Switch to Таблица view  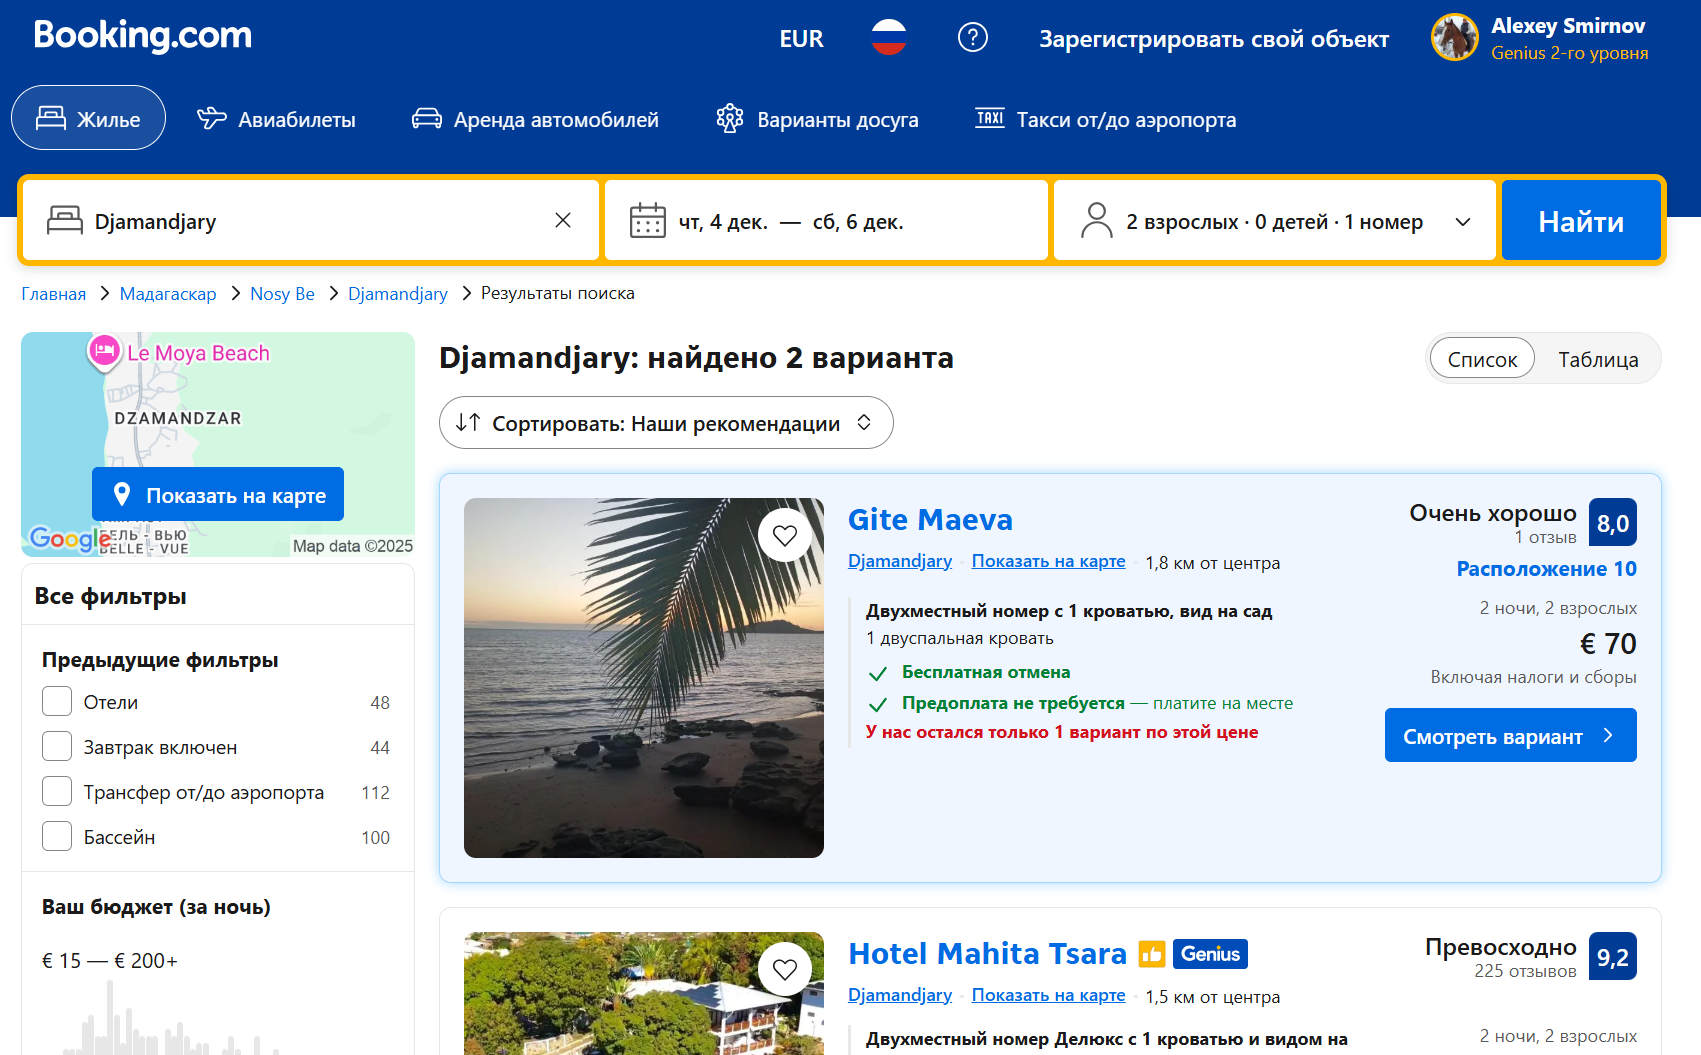[1597, 360]
